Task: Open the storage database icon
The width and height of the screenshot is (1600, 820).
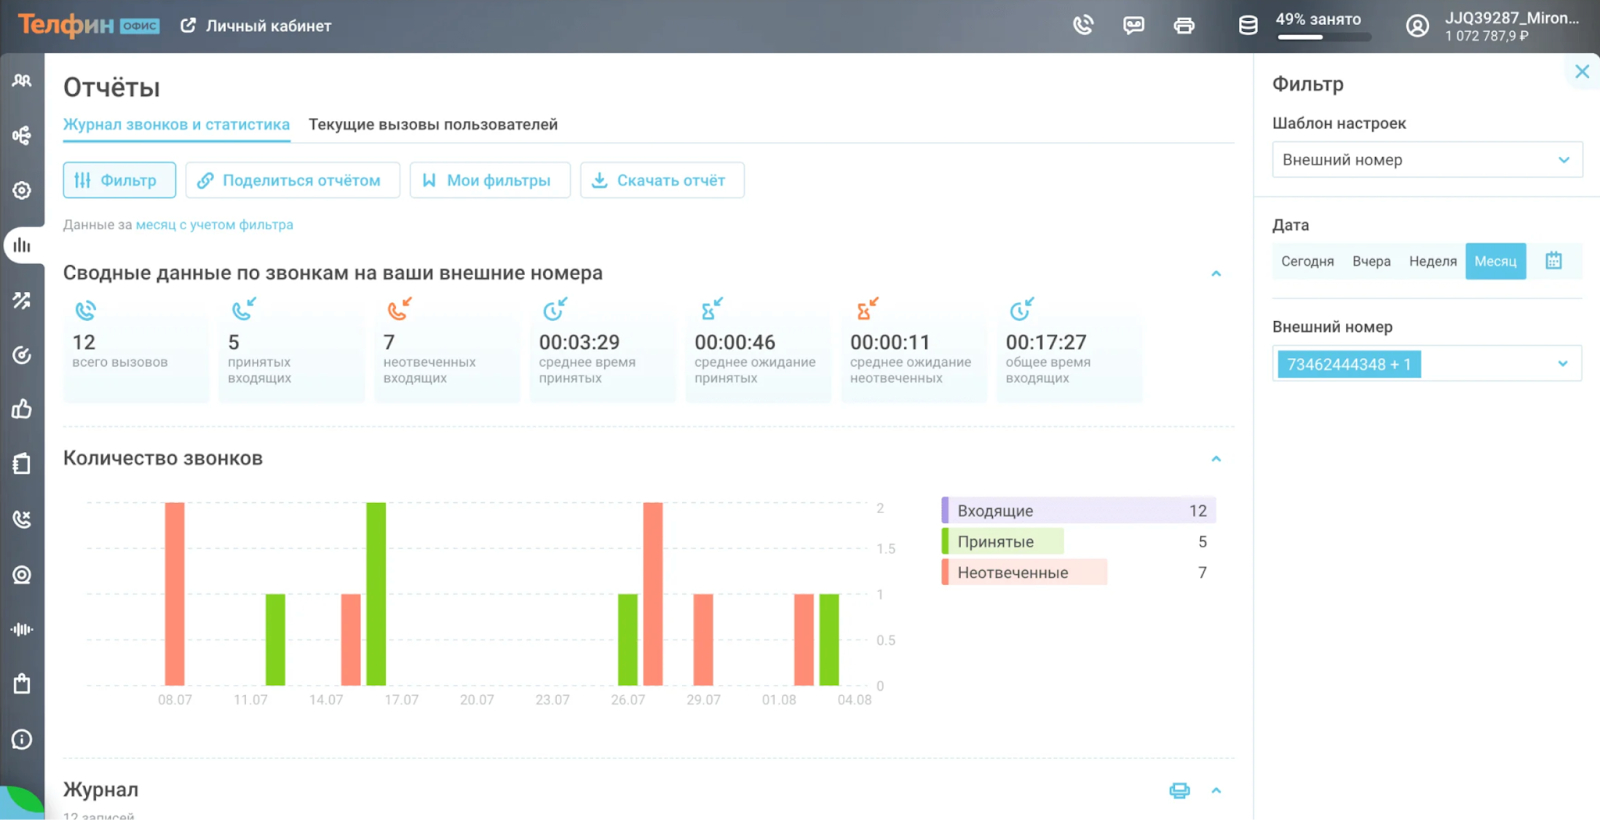Action: click(x=1248, y=25)
